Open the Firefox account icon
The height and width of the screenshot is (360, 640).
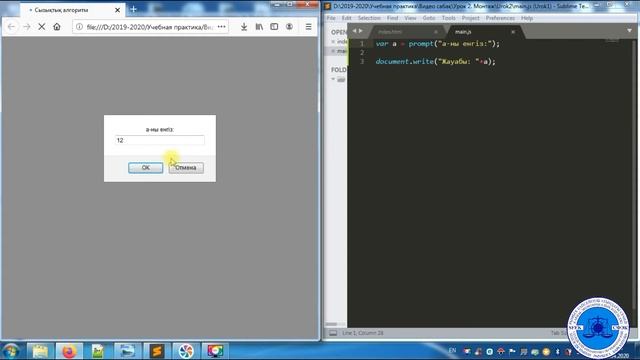click(289, 27)
